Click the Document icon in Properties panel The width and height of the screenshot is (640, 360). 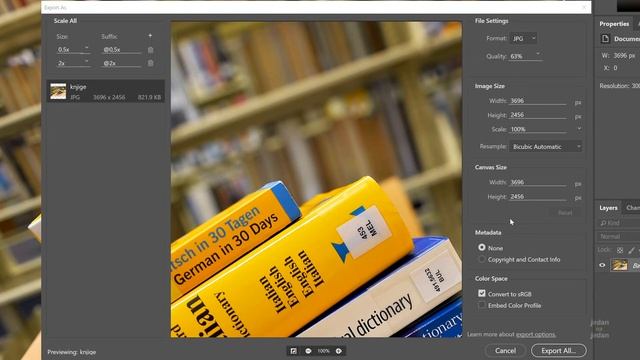click(x=605, y=39)
